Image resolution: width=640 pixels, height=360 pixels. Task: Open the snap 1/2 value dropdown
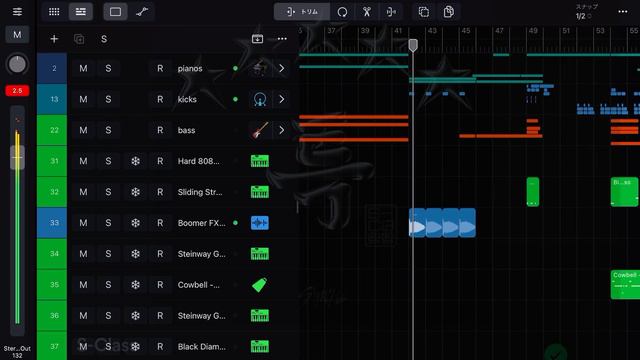tap(584, 16)
